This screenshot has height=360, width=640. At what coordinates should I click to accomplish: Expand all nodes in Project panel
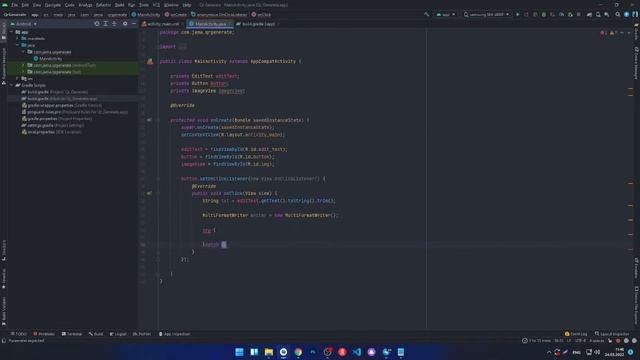[x=105, y=24]
